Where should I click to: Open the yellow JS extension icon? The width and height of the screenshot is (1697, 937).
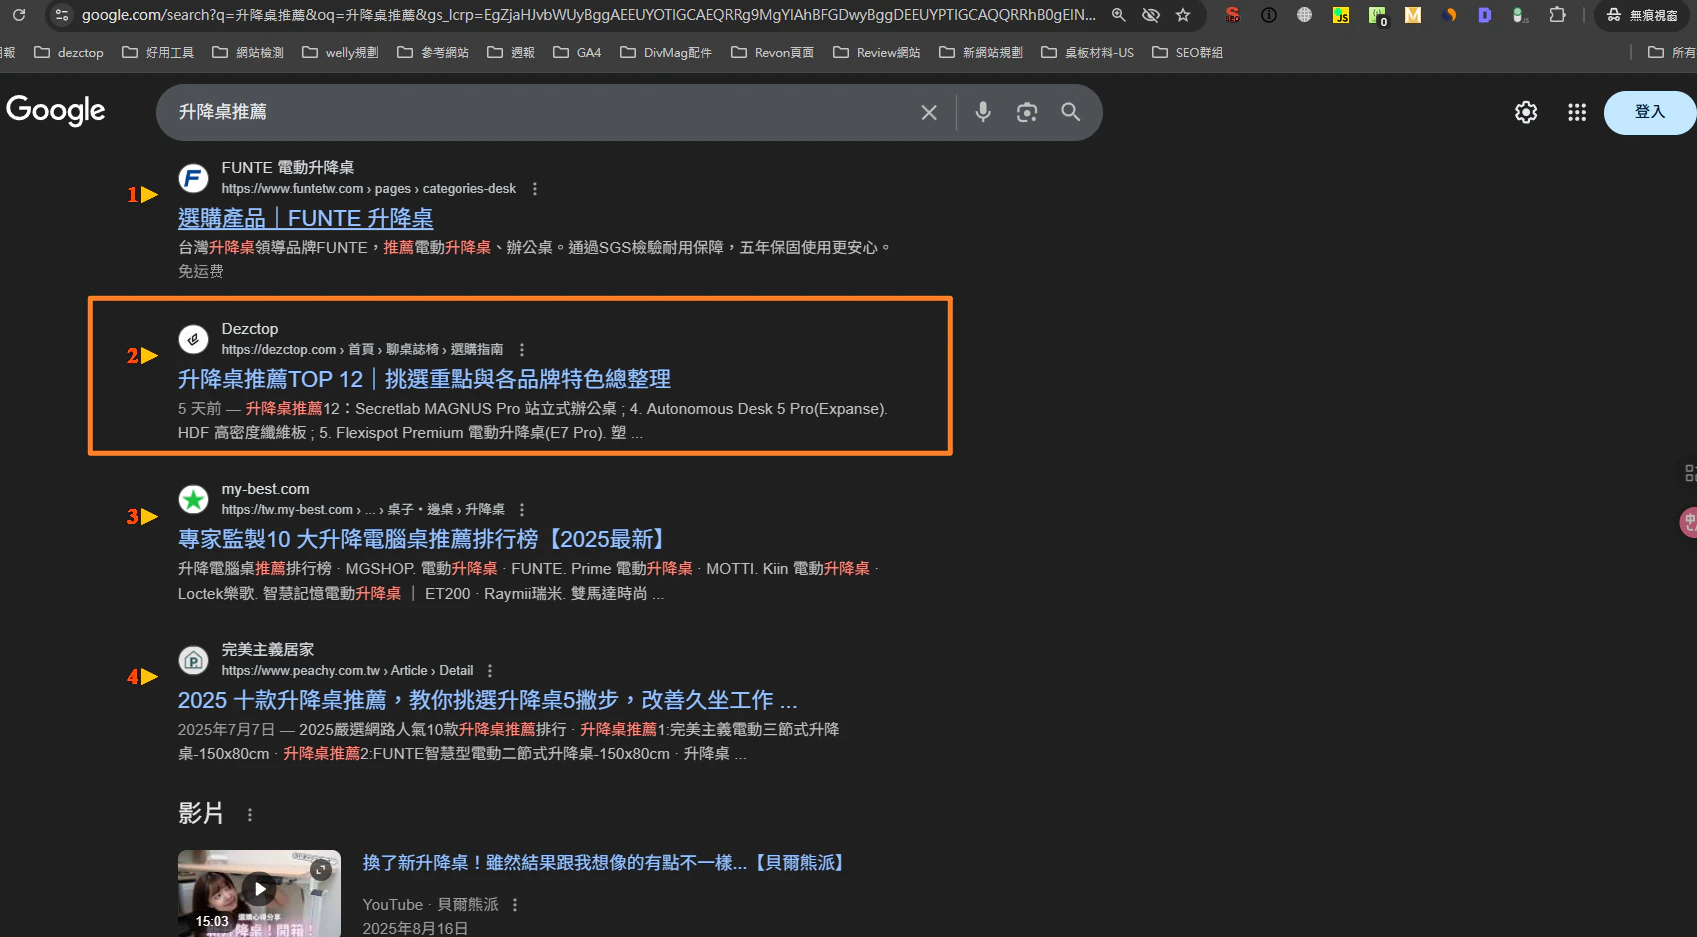click(x=1341, y=15)
